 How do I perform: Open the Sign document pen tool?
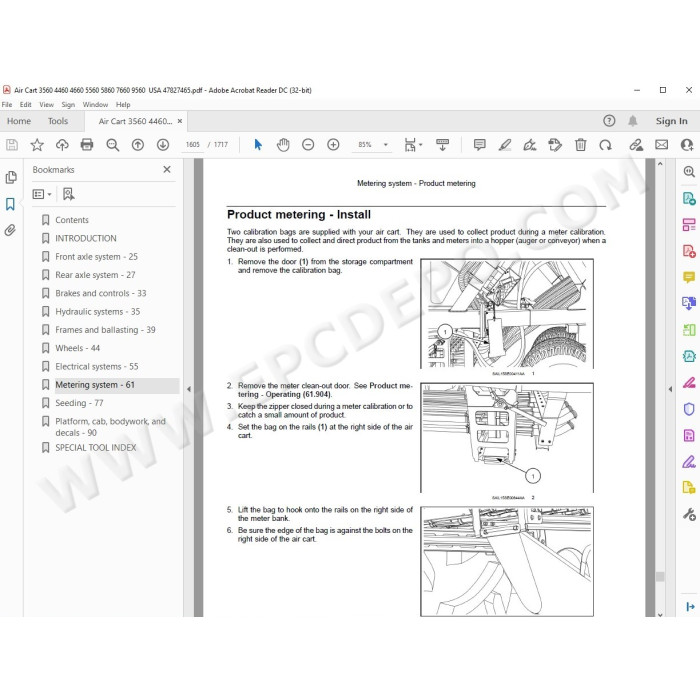tap(530, 145)
